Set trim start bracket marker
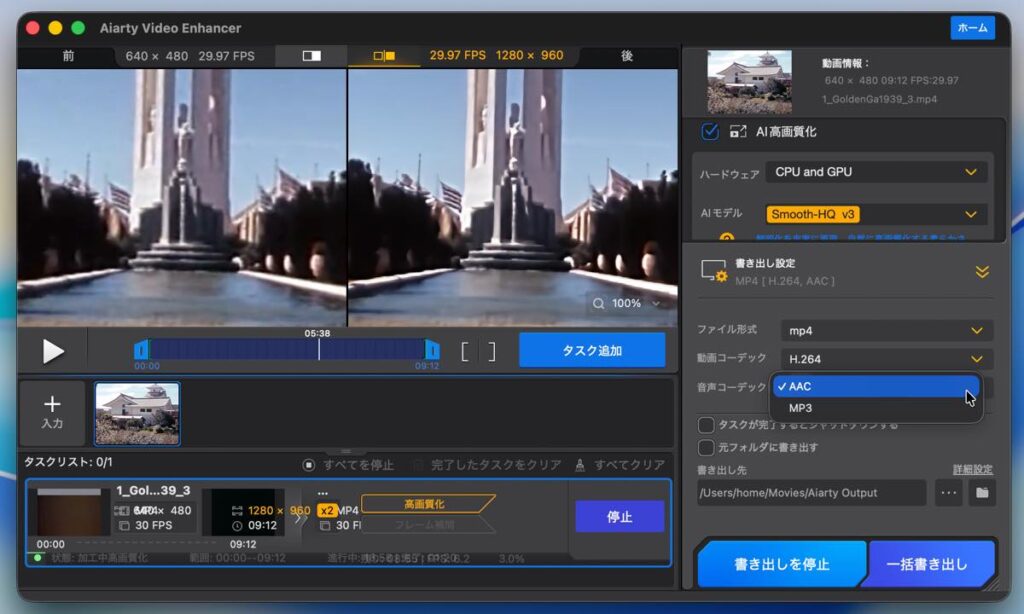The height and width of the screenshot is (614, 1024). pyautogui.click(x=465, y=351)
